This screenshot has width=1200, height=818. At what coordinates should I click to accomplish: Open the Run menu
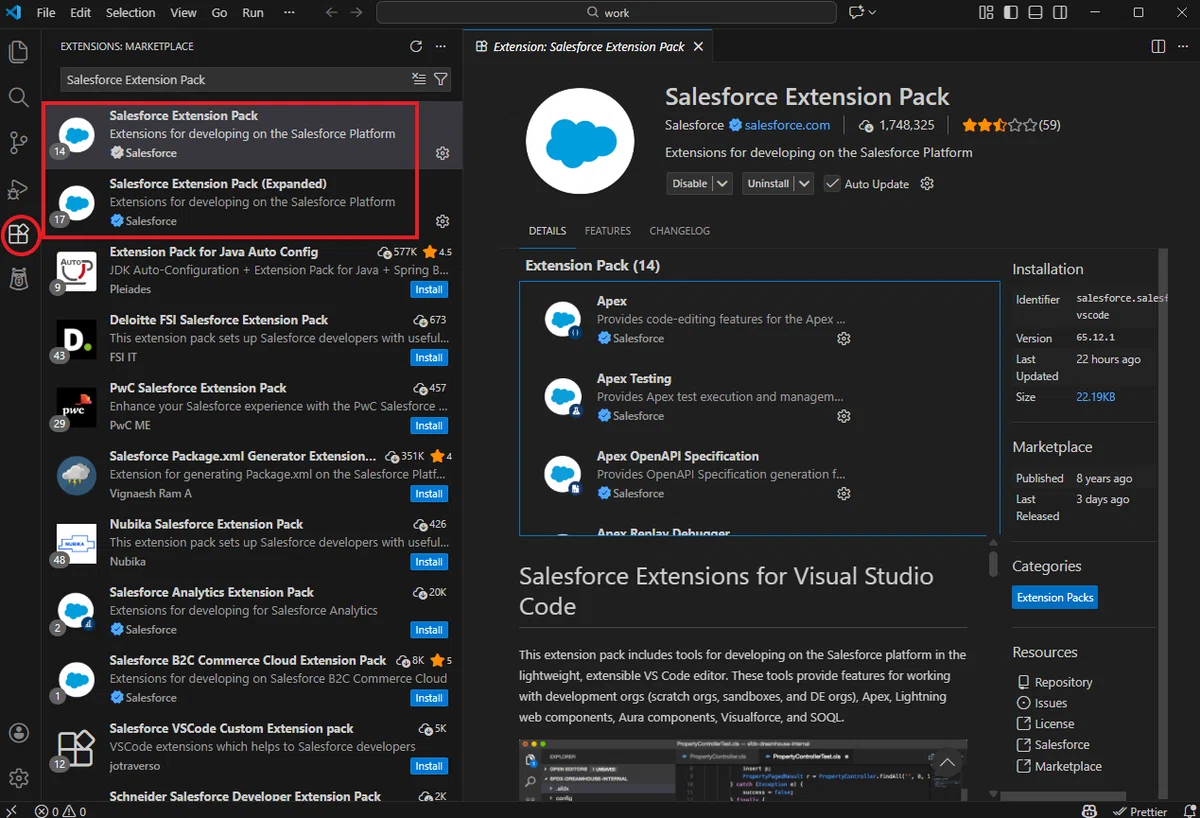(x=253, y=13)
